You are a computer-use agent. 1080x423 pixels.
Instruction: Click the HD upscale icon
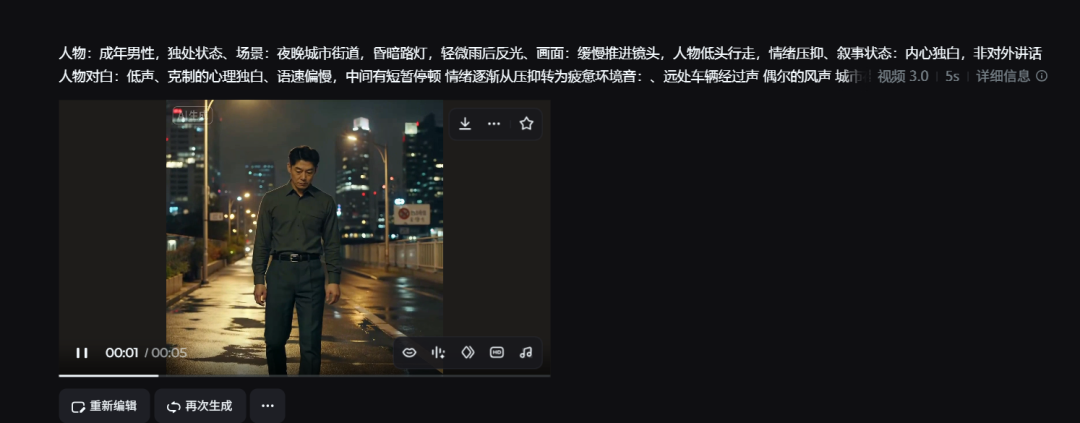coord(497,353)
